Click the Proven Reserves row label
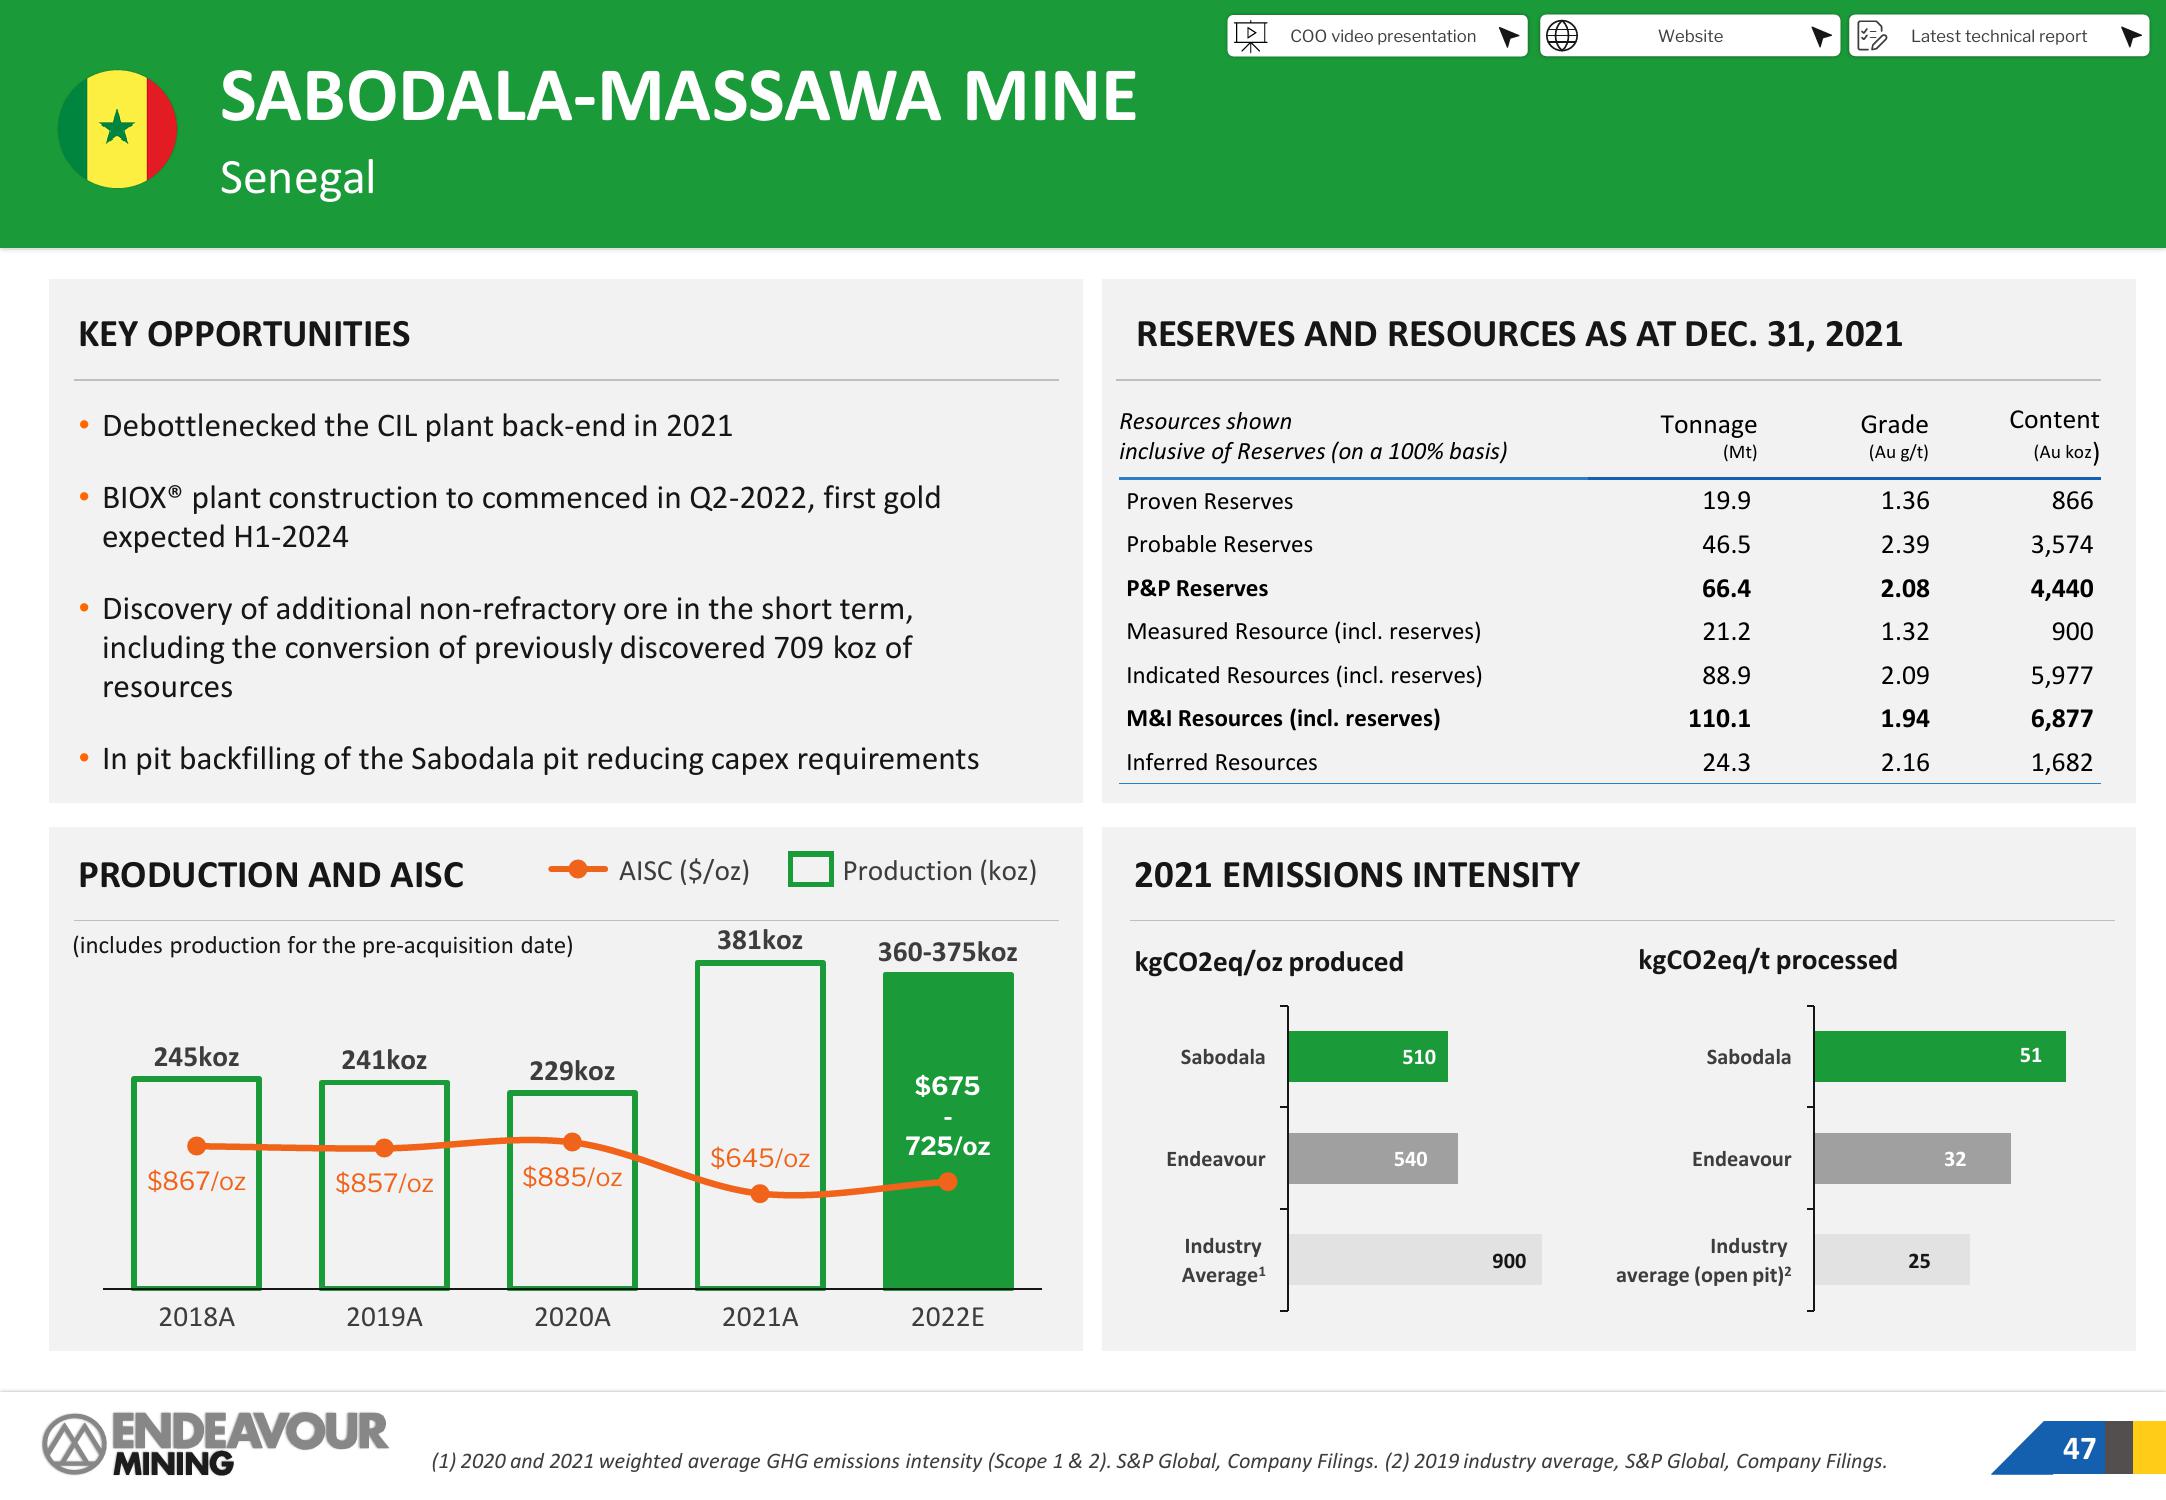This screenshot has width=2166, height=1500. (1209, 501)
